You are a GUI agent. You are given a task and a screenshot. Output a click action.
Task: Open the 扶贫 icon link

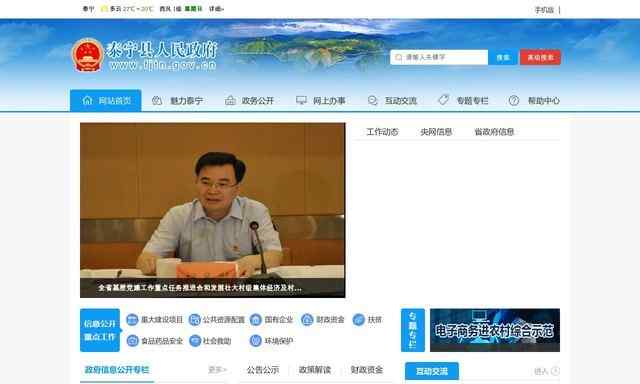(358, 320)
